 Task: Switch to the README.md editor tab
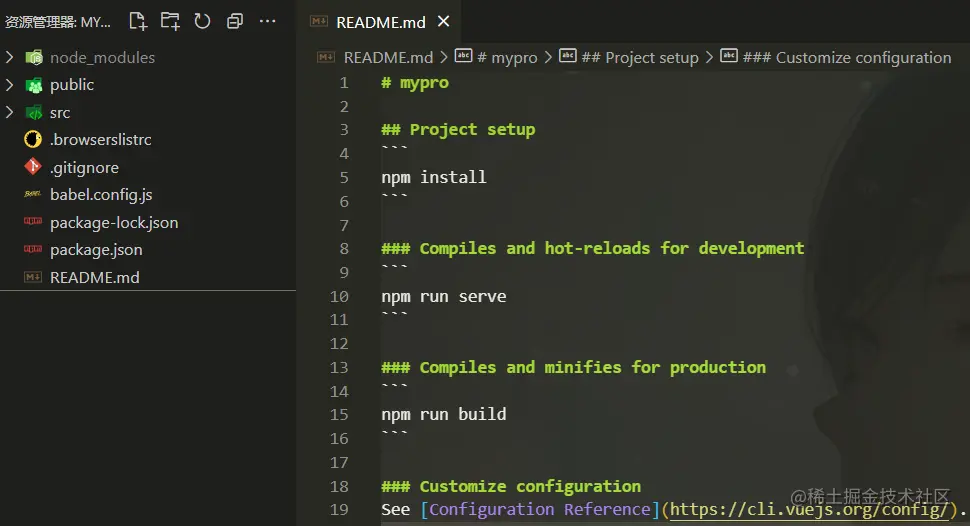[380, 22]
